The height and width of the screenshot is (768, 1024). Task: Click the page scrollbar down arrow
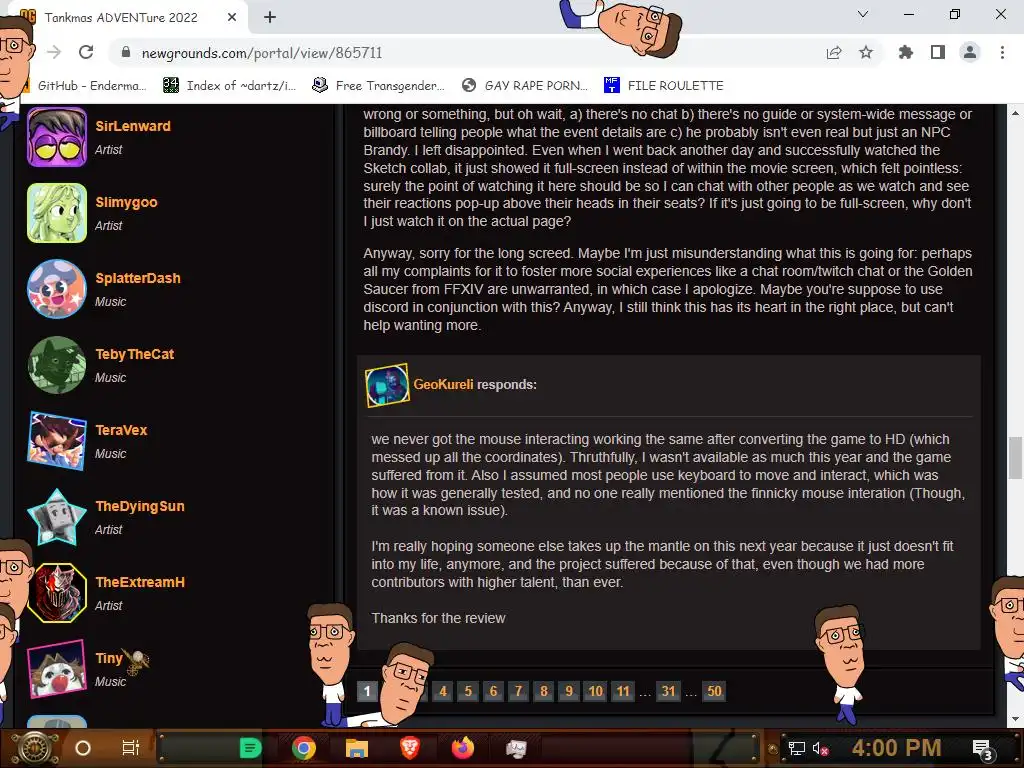point(1015,719)
